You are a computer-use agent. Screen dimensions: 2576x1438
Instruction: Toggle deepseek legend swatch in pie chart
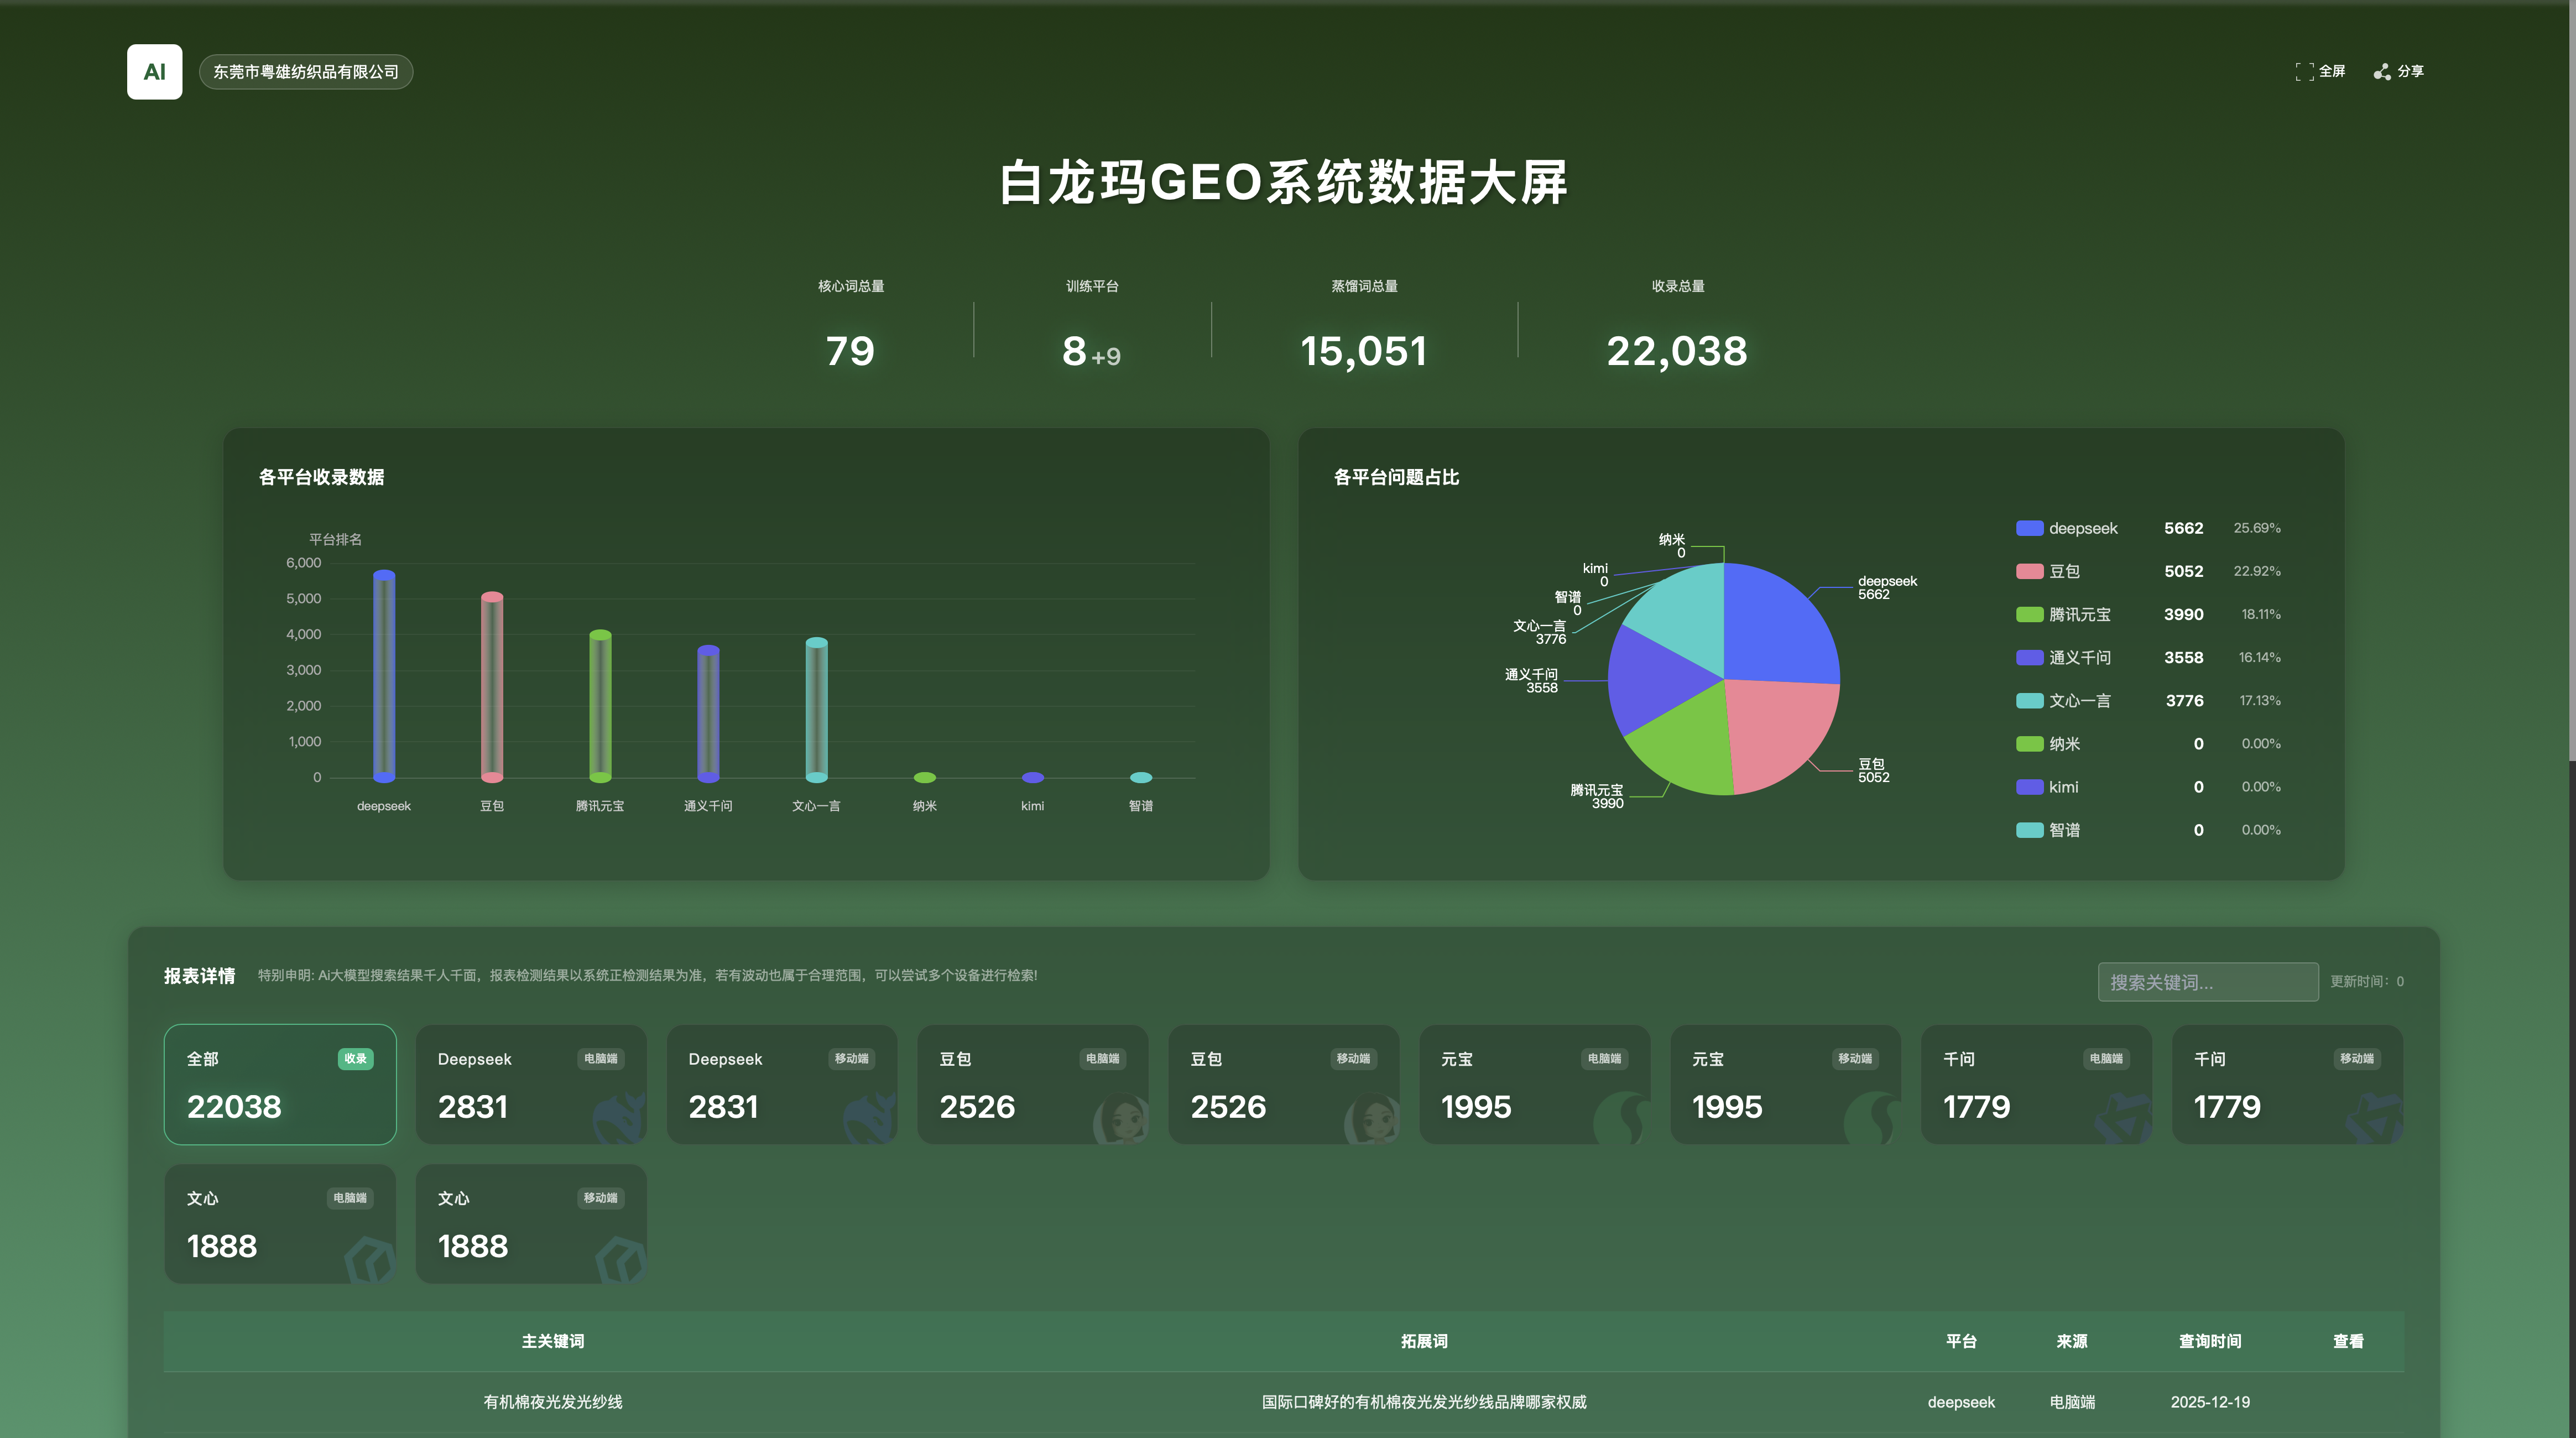pos(2029,528)
